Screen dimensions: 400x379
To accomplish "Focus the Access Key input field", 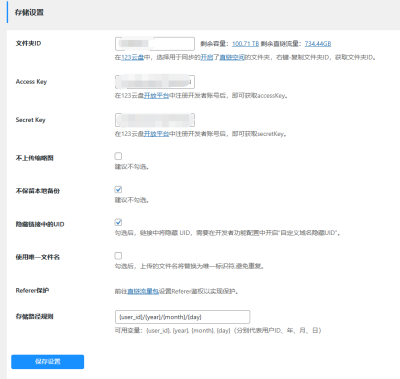I will (x=155, y=82).
